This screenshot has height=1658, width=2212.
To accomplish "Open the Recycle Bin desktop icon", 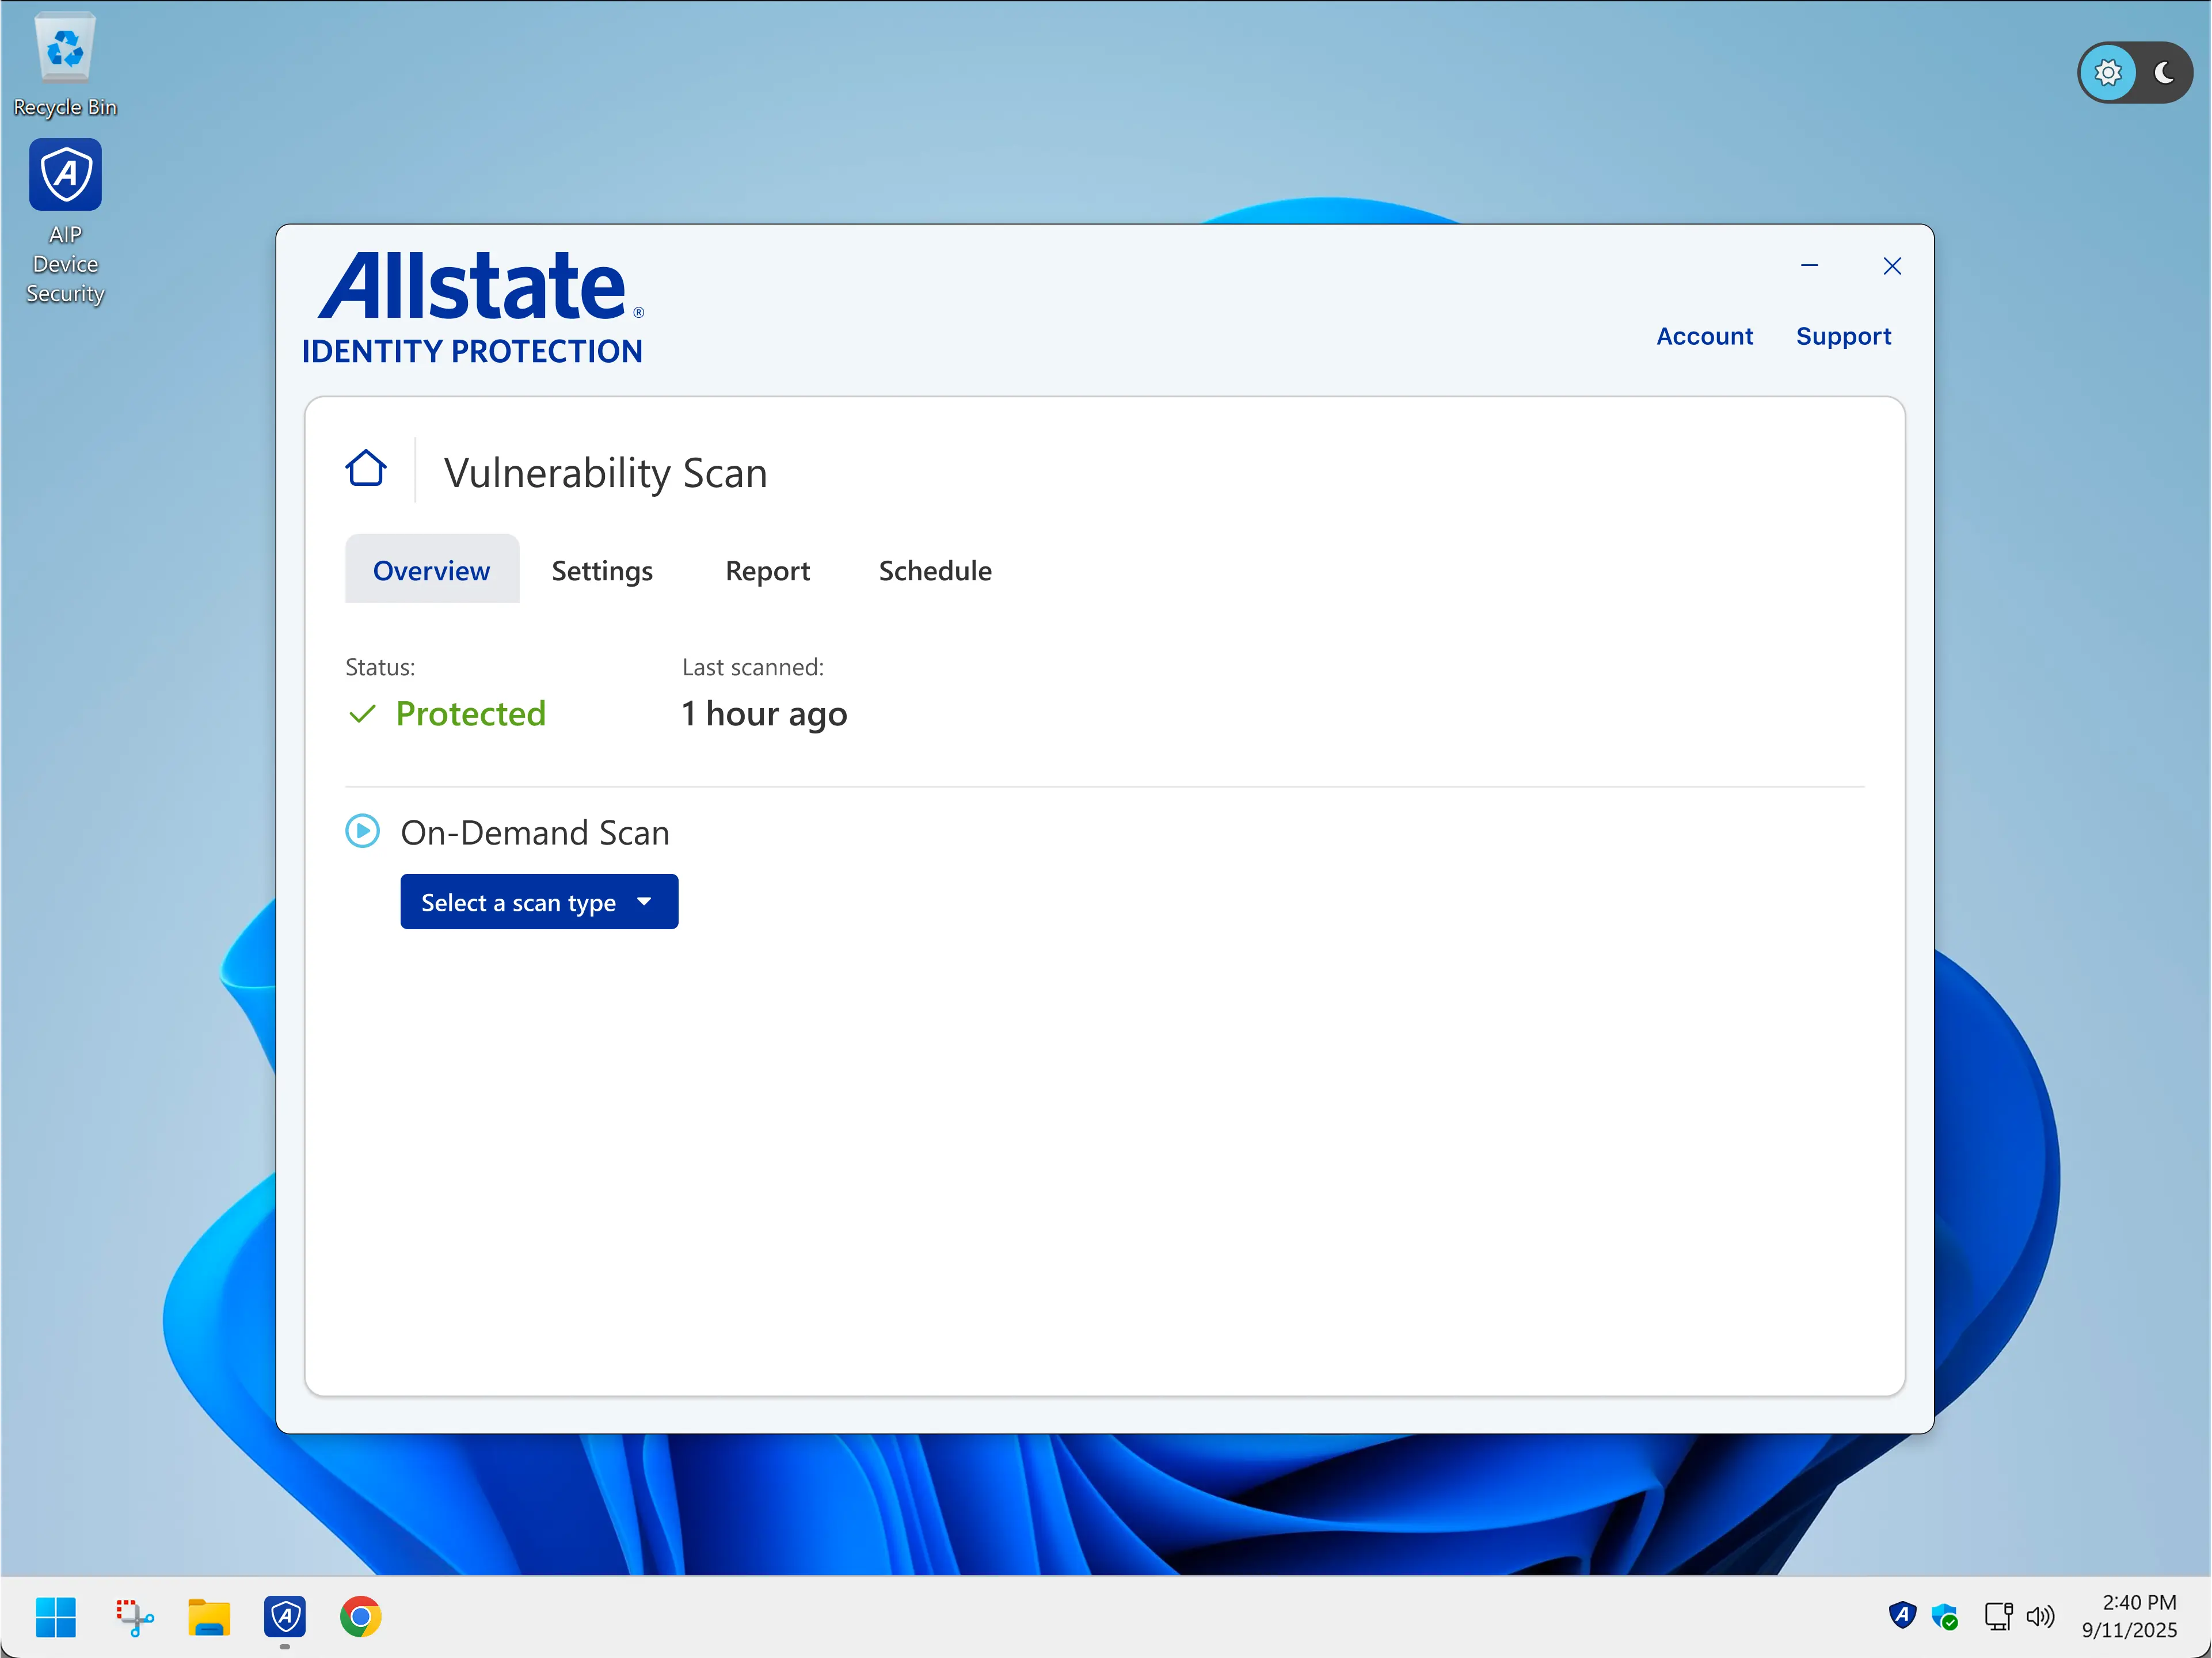I will click(65, 65).
